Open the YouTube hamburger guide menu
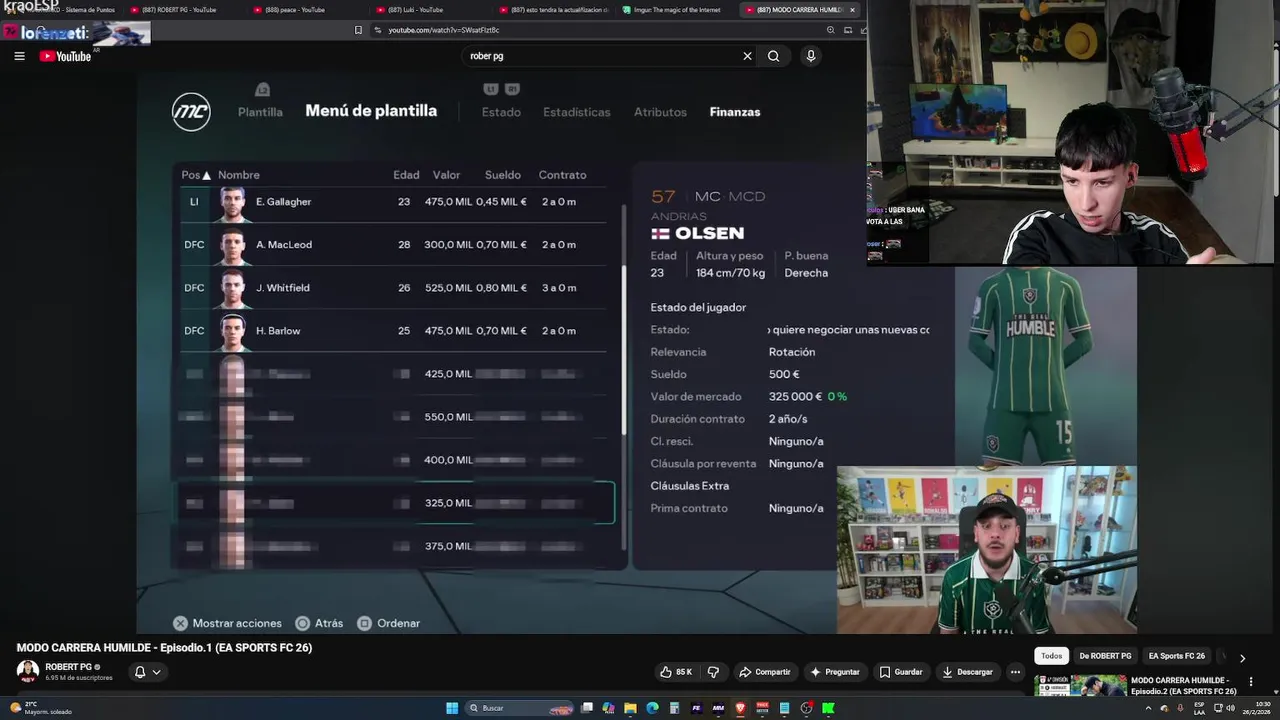 coord(19,56)
